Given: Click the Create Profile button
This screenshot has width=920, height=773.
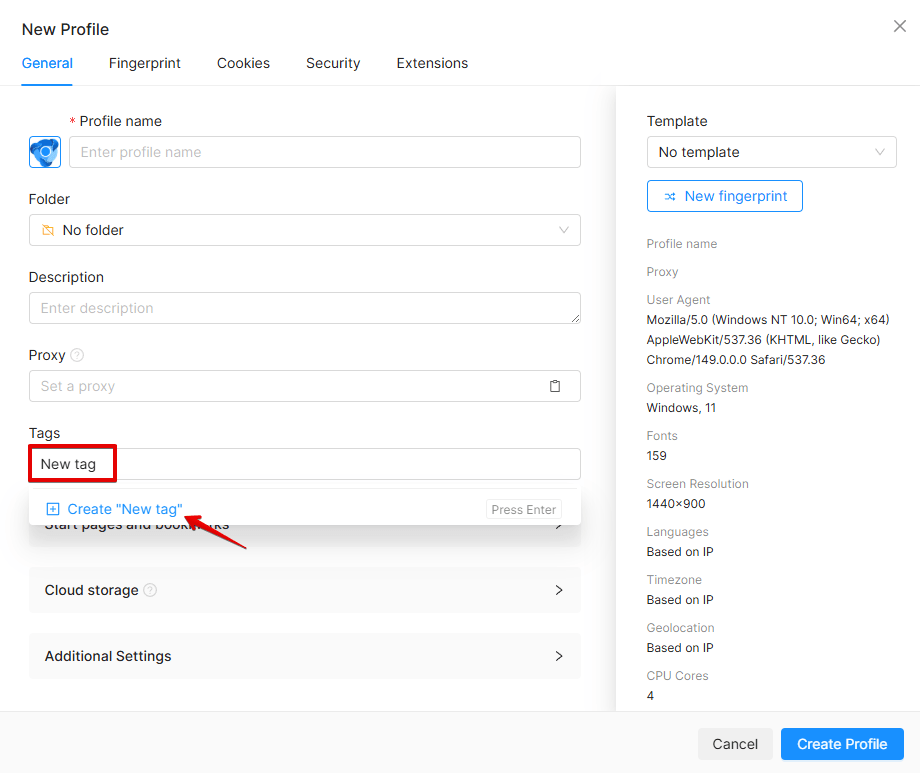Looking at the screenshot, I should 842,744.
